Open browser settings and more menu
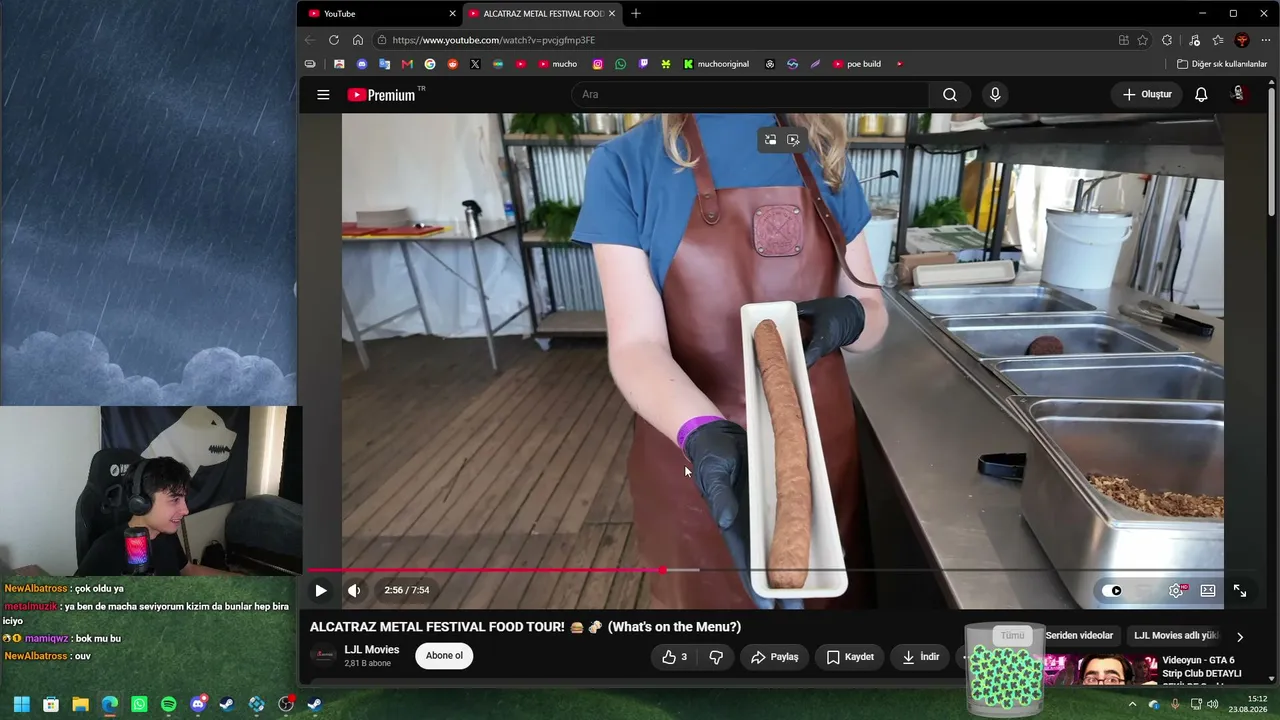Screen dimensions: 1280x720 [1266, 40]
